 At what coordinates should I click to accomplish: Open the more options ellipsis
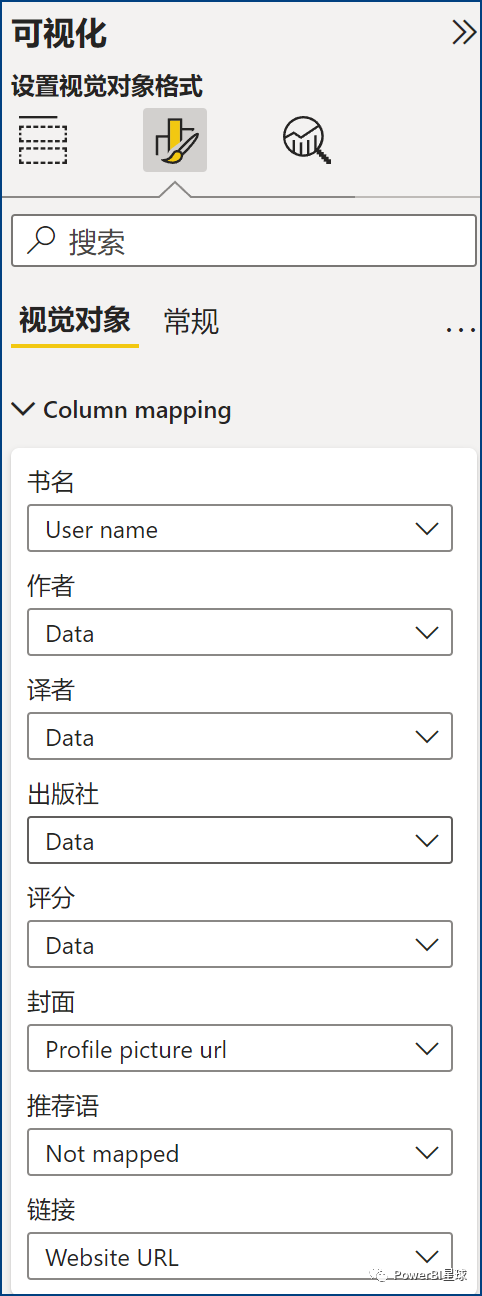pyautogui.click(x=460, y=328)
